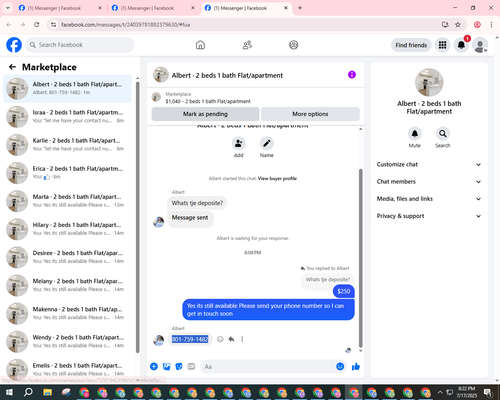
Task: Click the conversation list scrollbar
Action: pos(137,217)
